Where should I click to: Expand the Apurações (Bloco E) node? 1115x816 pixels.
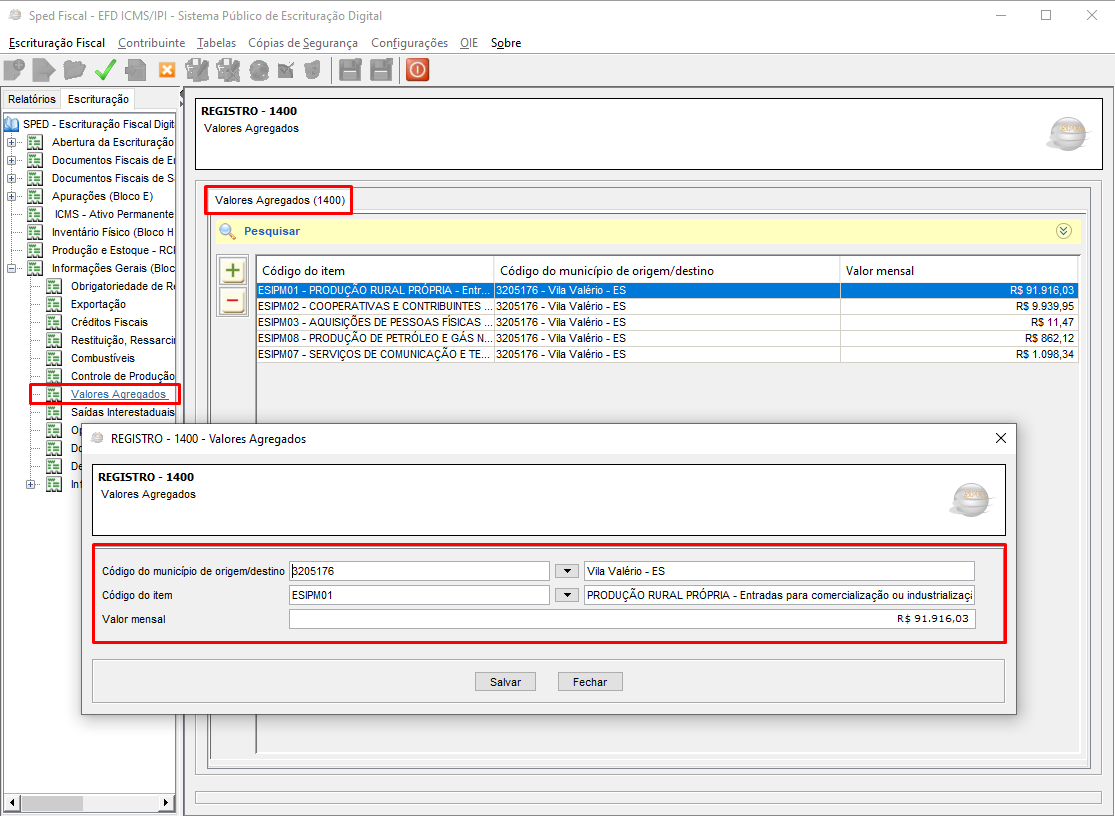[12, 196]
